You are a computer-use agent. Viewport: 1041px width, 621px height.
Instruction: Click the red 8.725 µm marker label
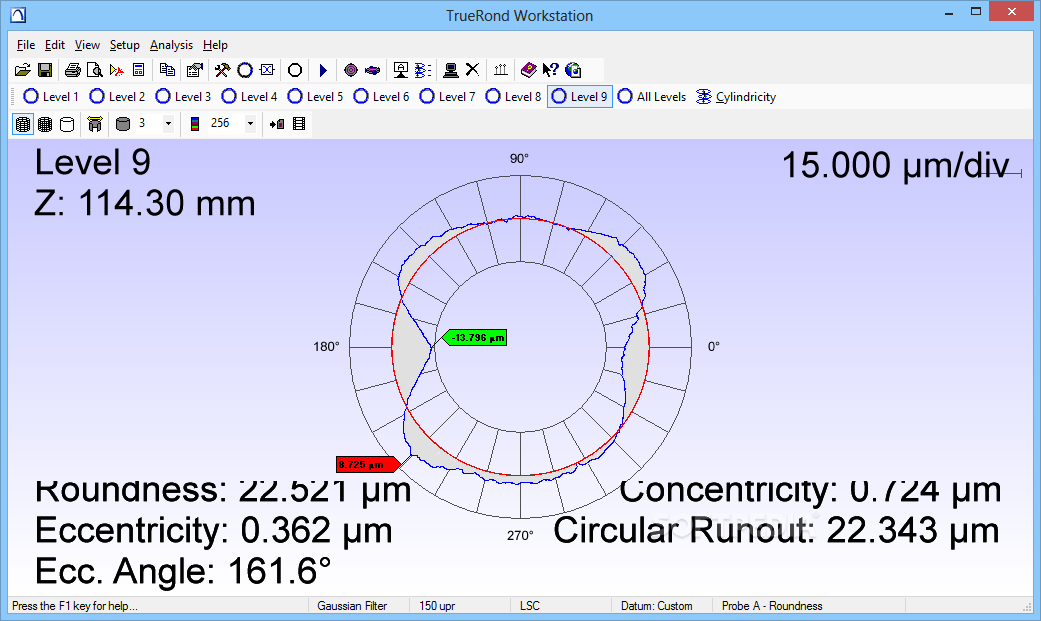tap(368, 464)
